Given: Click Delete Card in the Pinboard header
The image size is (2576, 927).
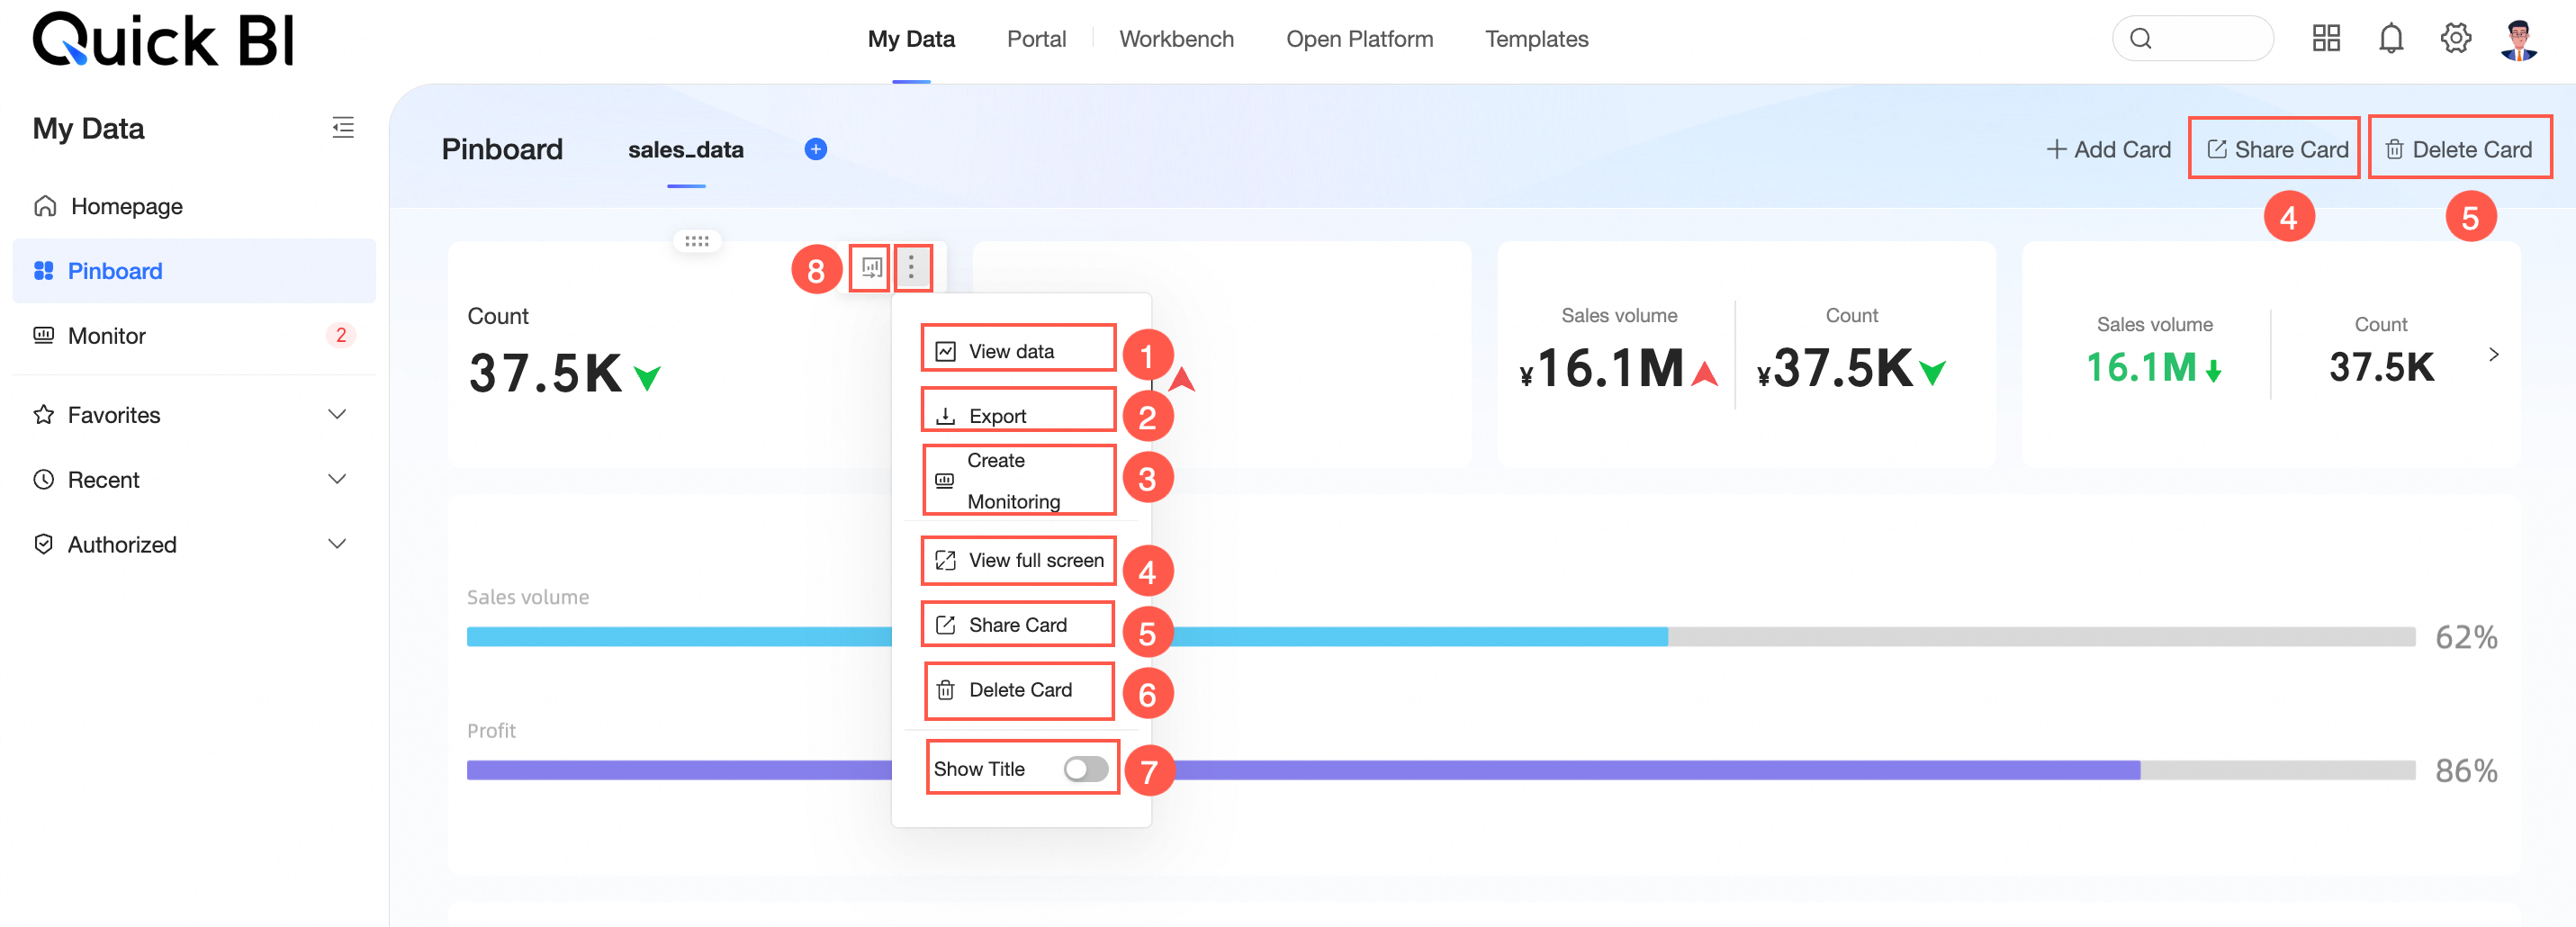Looking at the screenshot, I should (2458, 149).
